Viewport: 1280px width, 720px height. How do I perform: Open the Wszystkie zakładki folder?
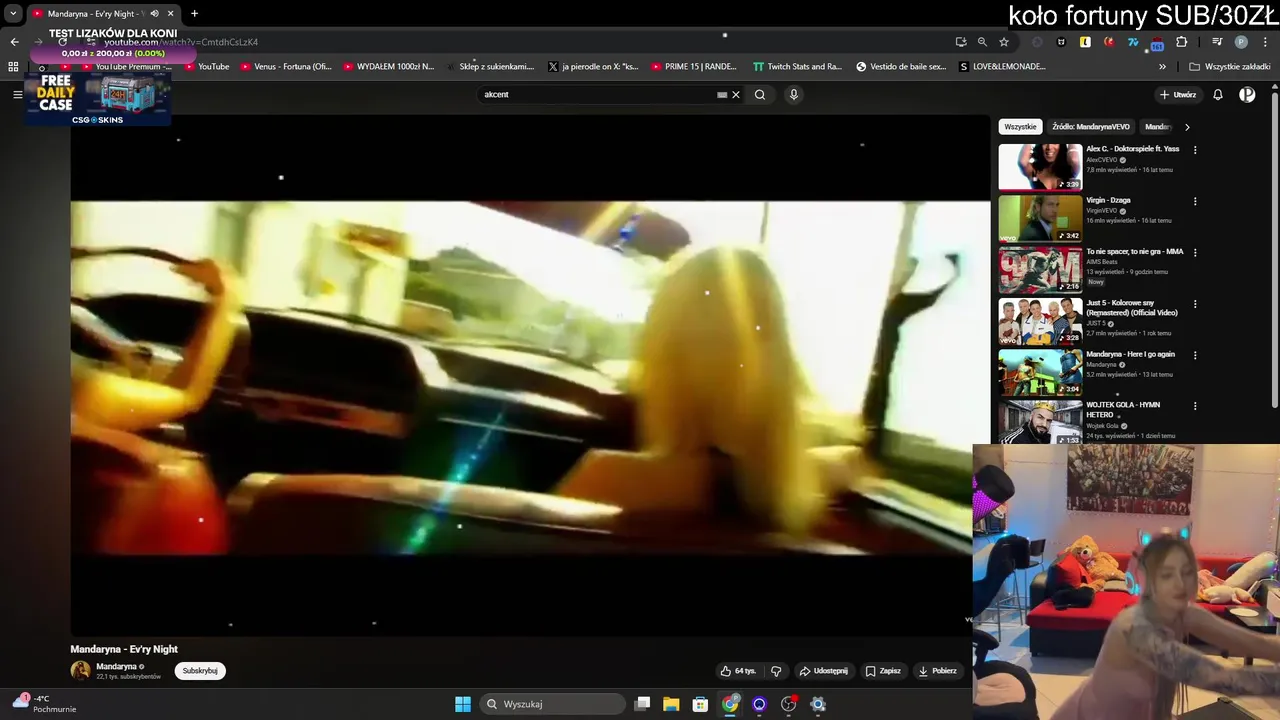1230,67
